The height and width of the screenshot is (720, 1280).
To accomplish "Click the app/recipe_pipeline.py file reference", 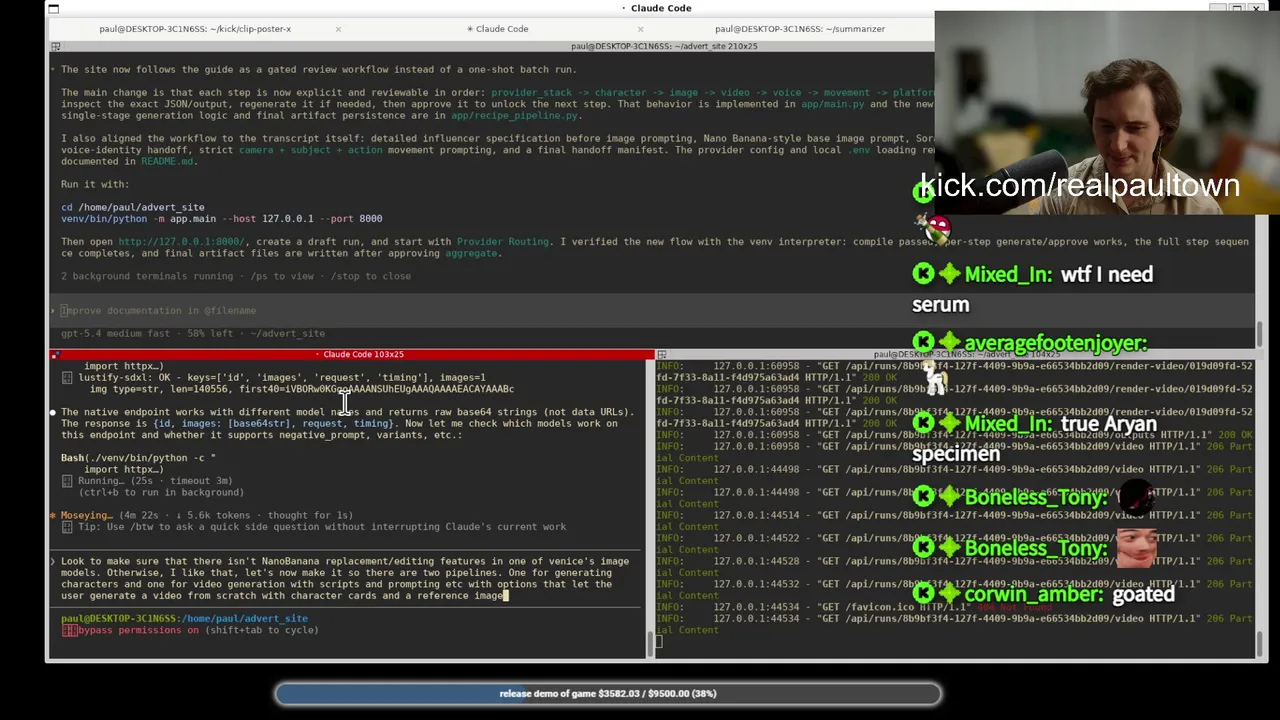I will [x=515, y=115].
